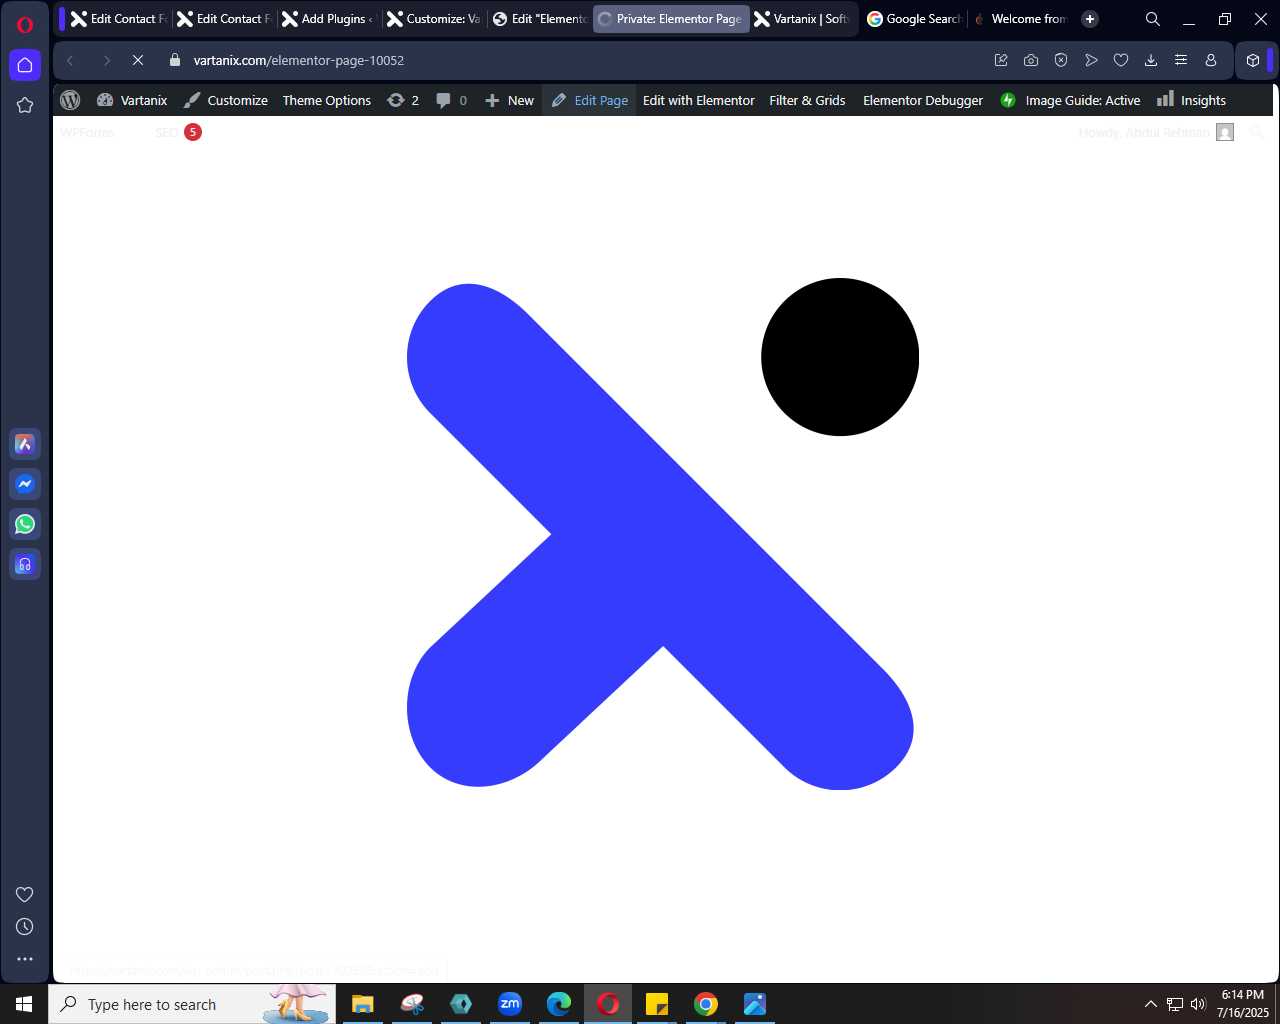Click the site security padlock icon
The image size is (1280, 1024).
[x=175, y=60]
